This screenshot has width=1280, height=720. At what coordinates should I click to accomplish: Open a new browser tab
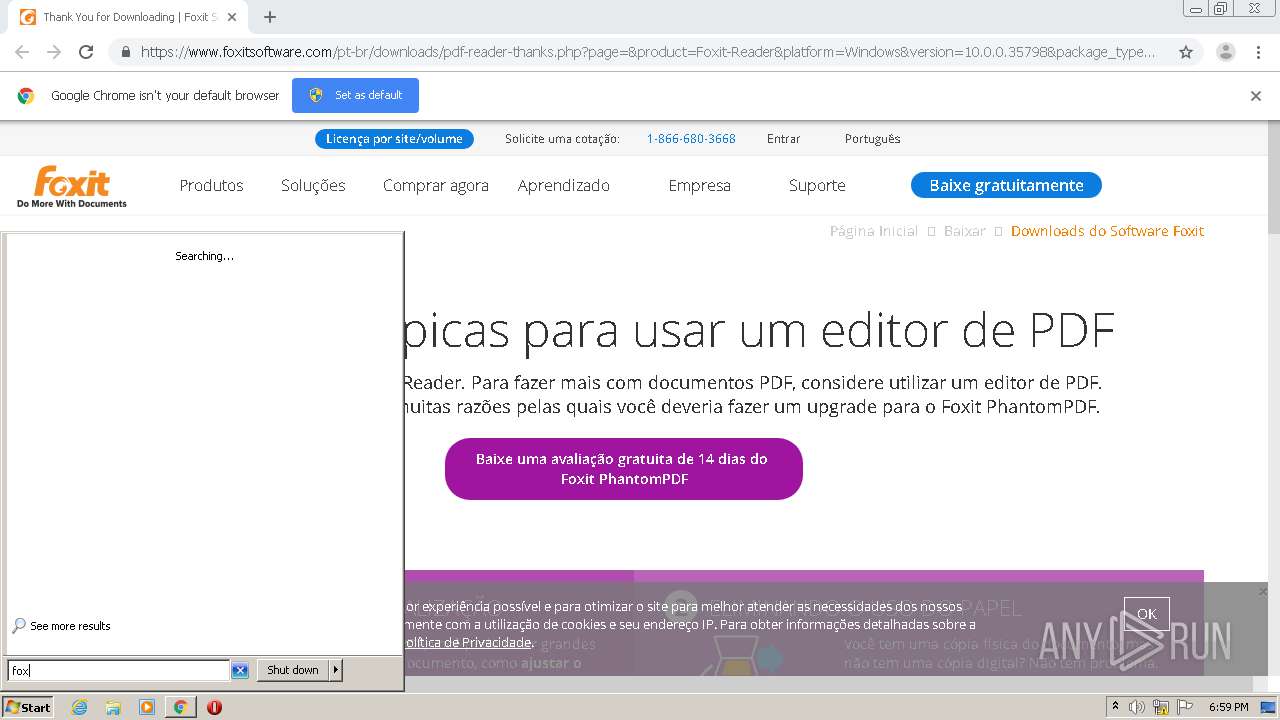[x=270, y=17]
